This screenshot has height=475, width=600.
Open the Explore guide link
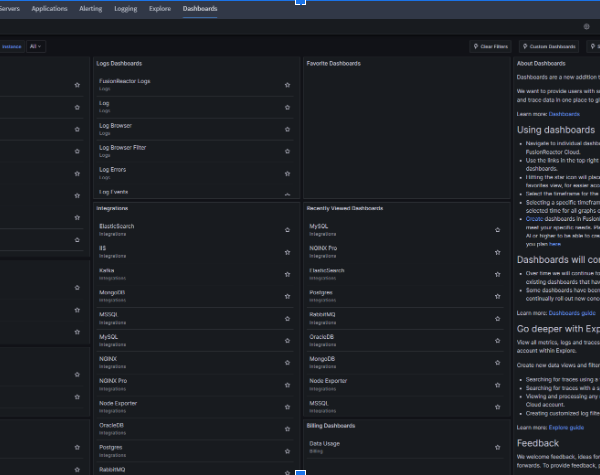[566, 428]
